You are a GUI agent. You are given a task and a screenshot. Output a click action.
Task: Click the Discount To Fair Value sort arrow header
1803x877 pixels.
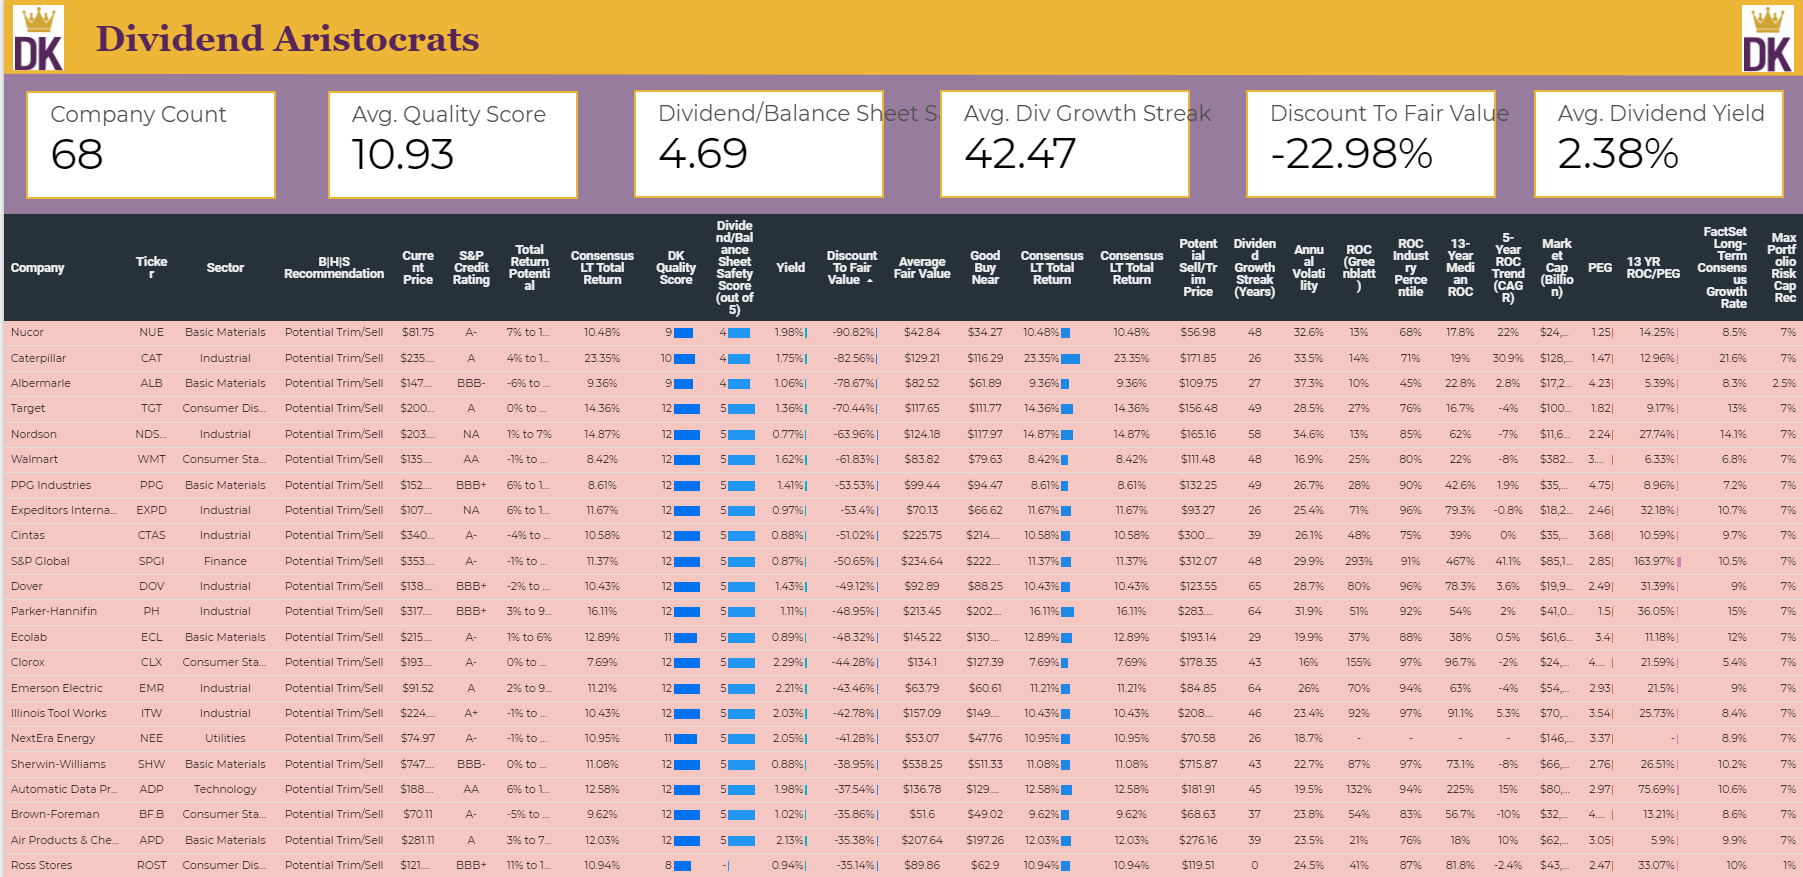click(852, 268)
